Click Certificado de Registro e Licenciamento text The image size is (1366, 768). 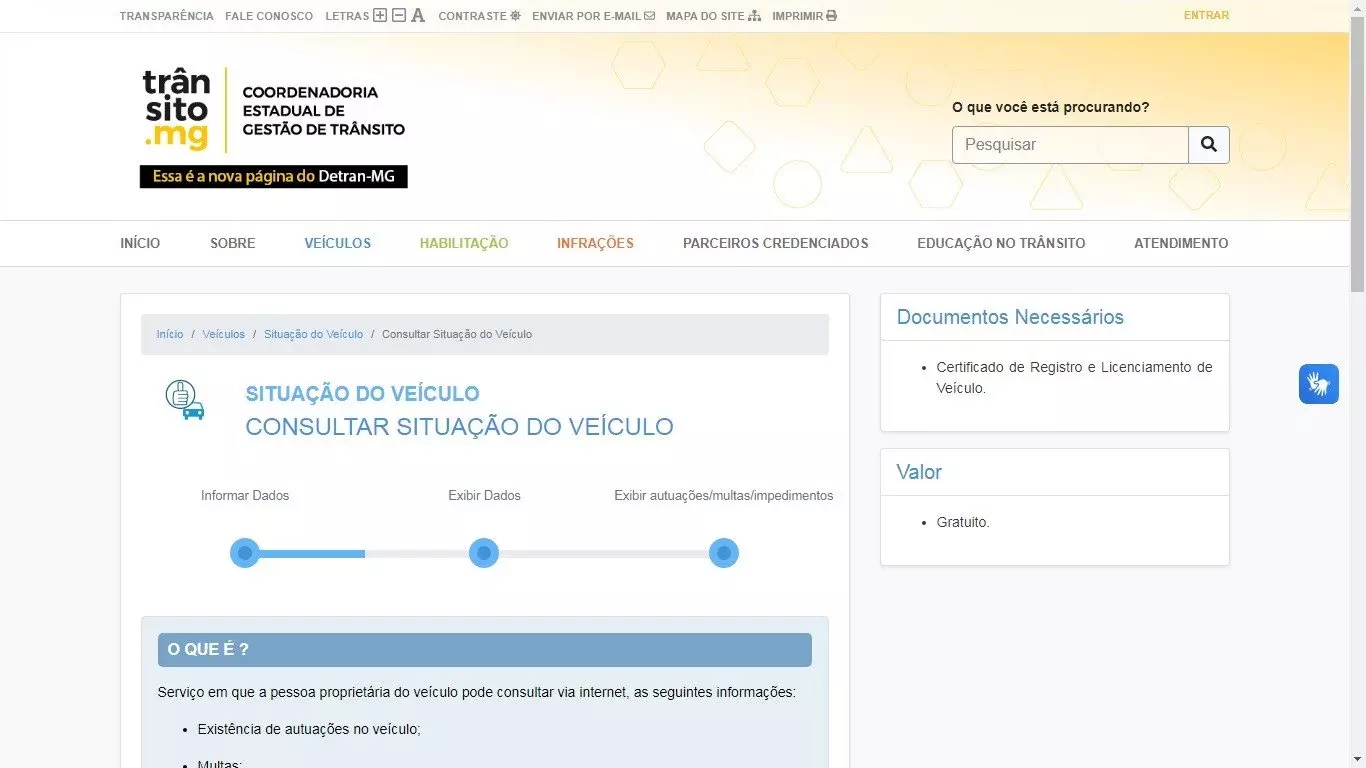(1074, 377)
